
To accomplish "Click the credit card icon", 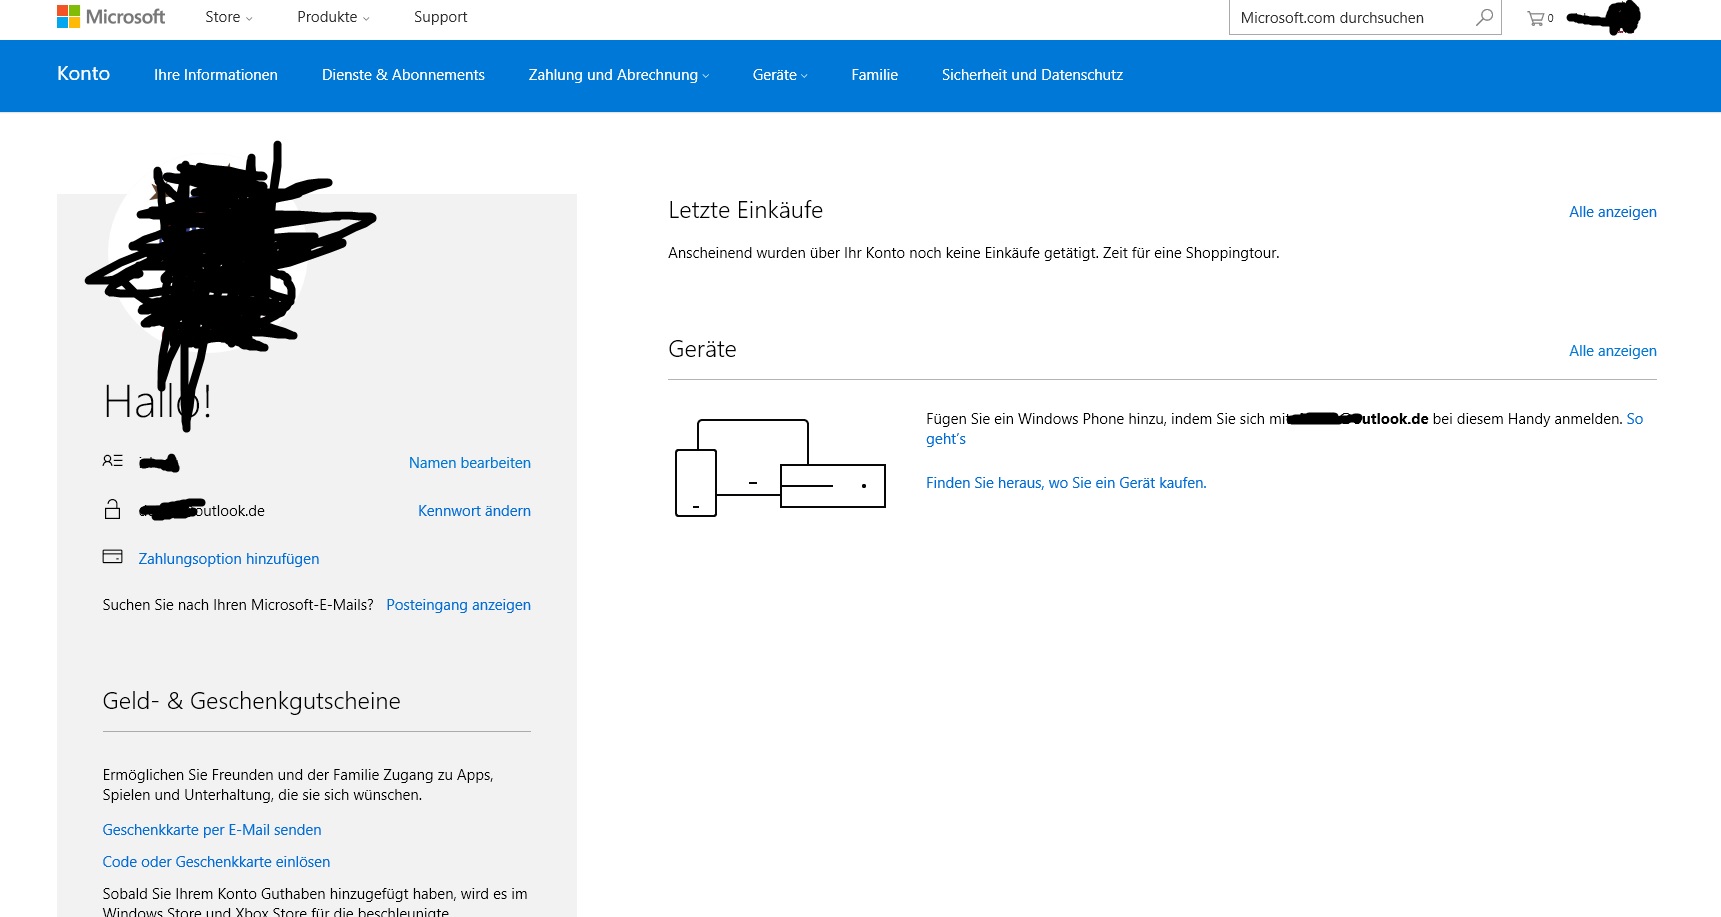I will tap(112, 556).
